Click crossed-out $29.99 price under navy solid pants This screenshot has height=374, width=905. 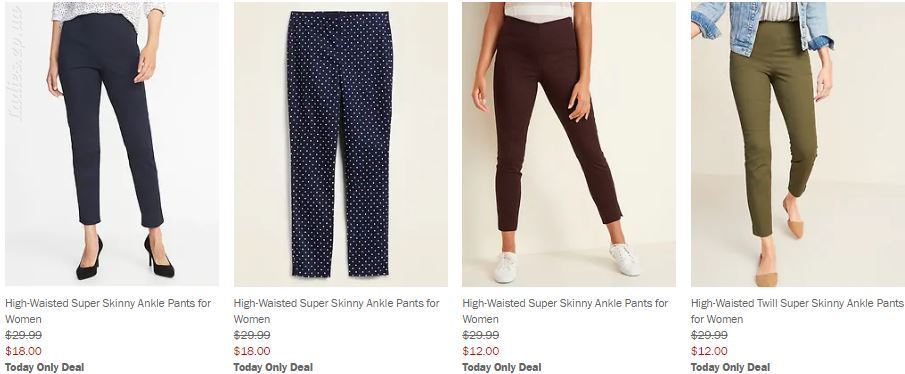23,335
